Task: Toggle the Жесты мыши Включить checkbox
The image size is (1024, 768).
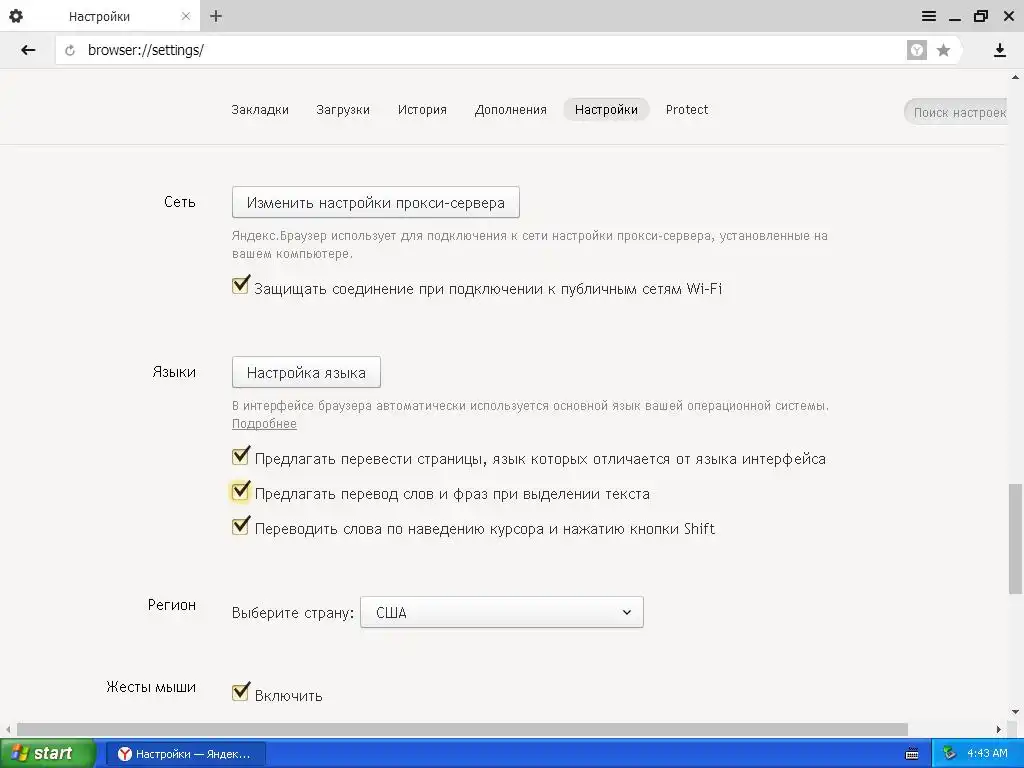Action: [x=240, y=692]
